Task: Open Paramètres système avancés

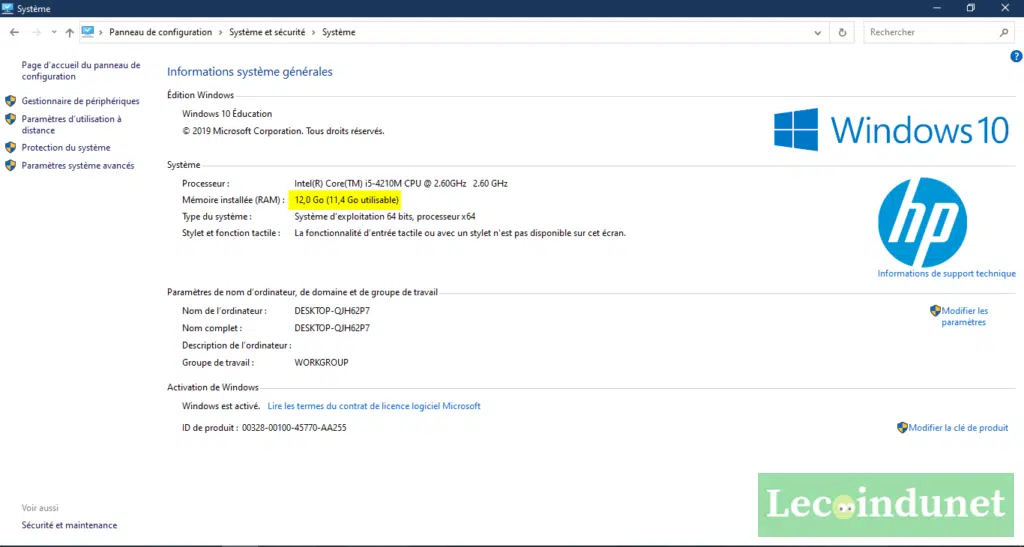Action: 78,166
